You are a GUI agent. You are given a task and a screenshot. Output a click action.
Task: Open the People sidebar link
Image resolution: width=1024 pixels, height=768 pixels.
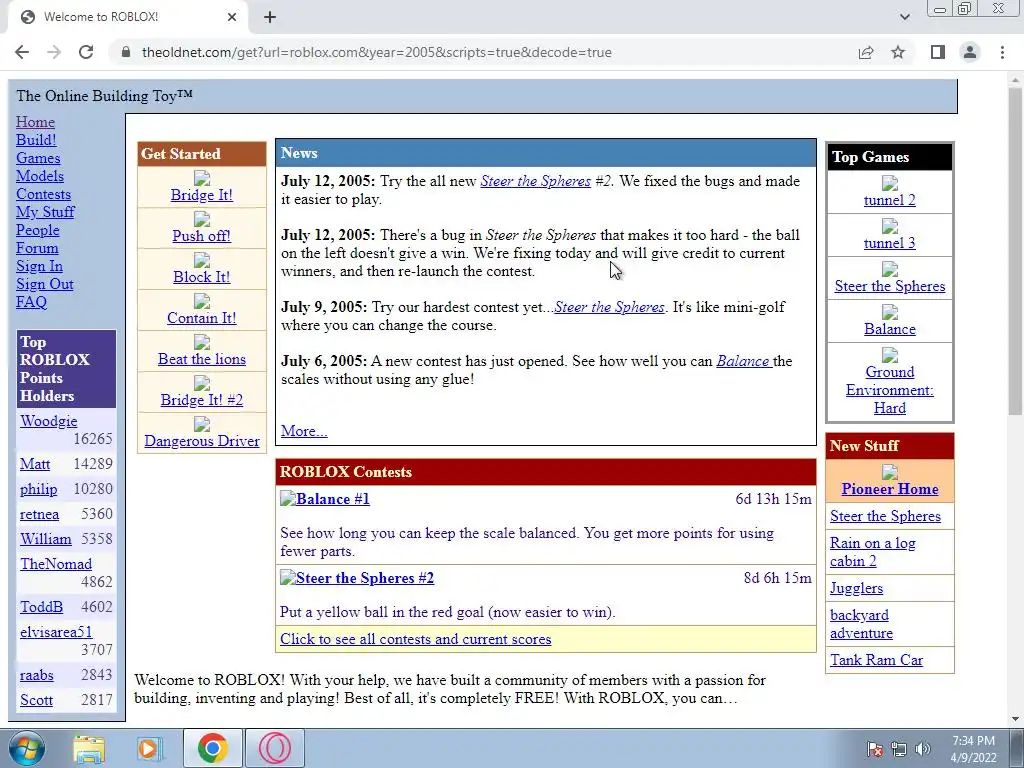tap(37, 230)
